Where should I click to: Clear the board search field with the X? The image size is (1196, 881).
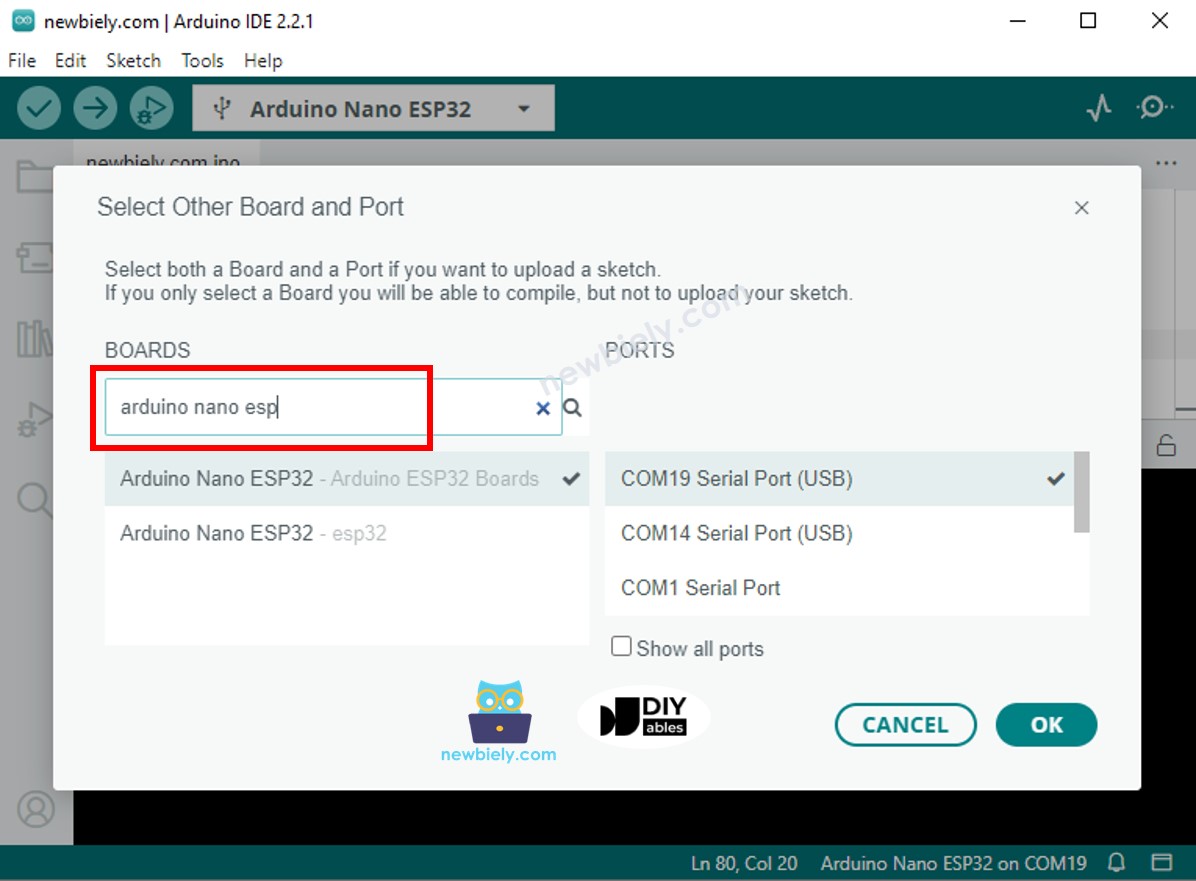coord(543,407)
